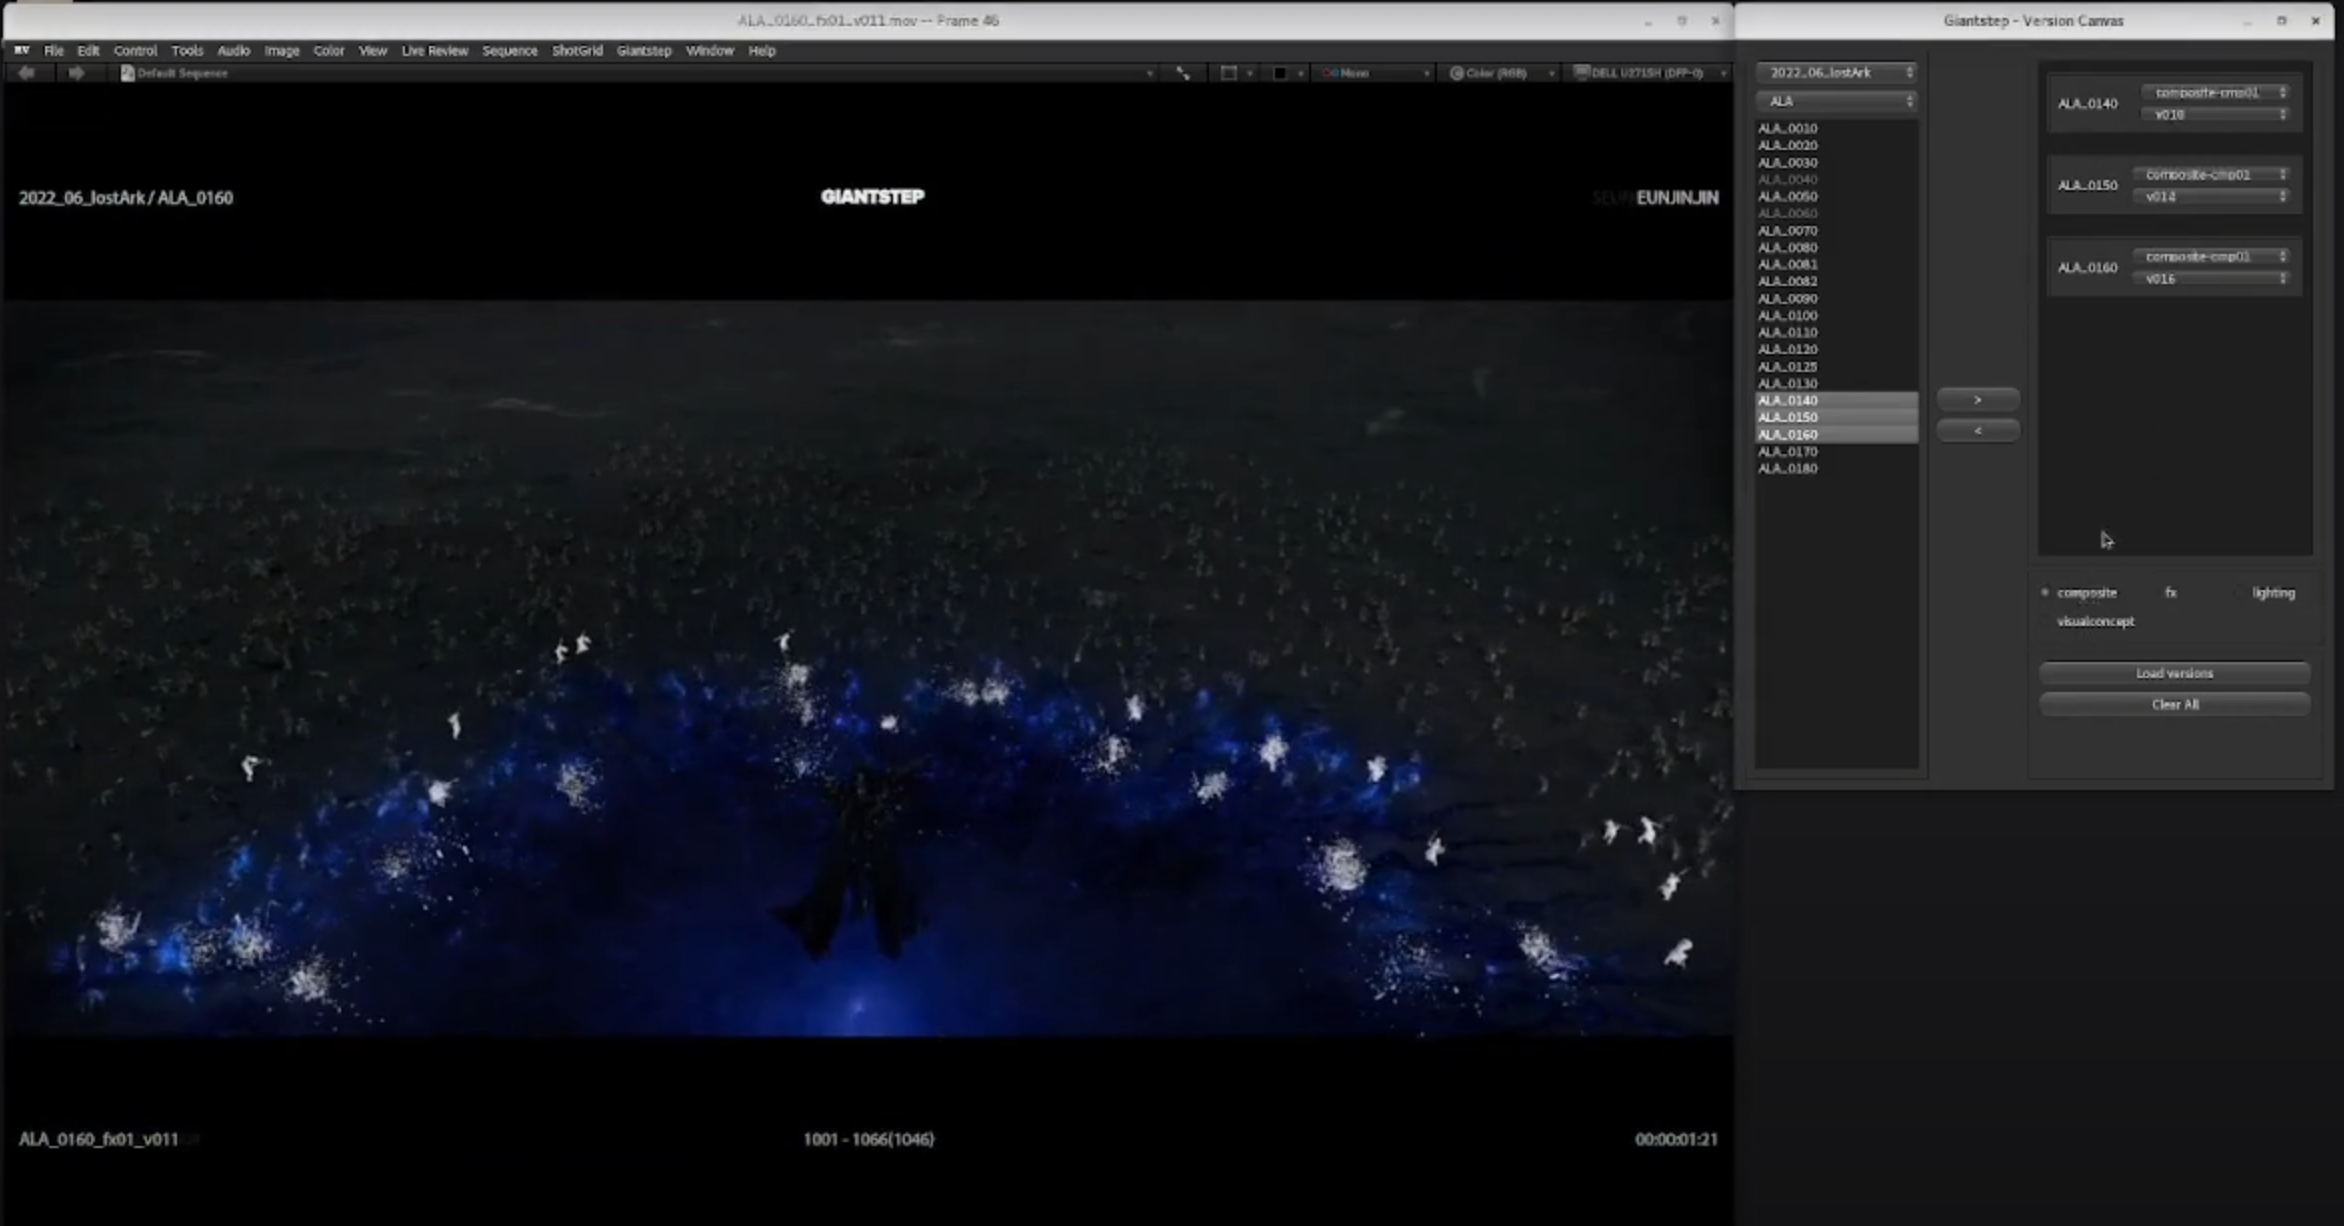Click the RV logo icon in menu bar
The width and height of the screenshot is (2344, 1226).
click(21, 50)
